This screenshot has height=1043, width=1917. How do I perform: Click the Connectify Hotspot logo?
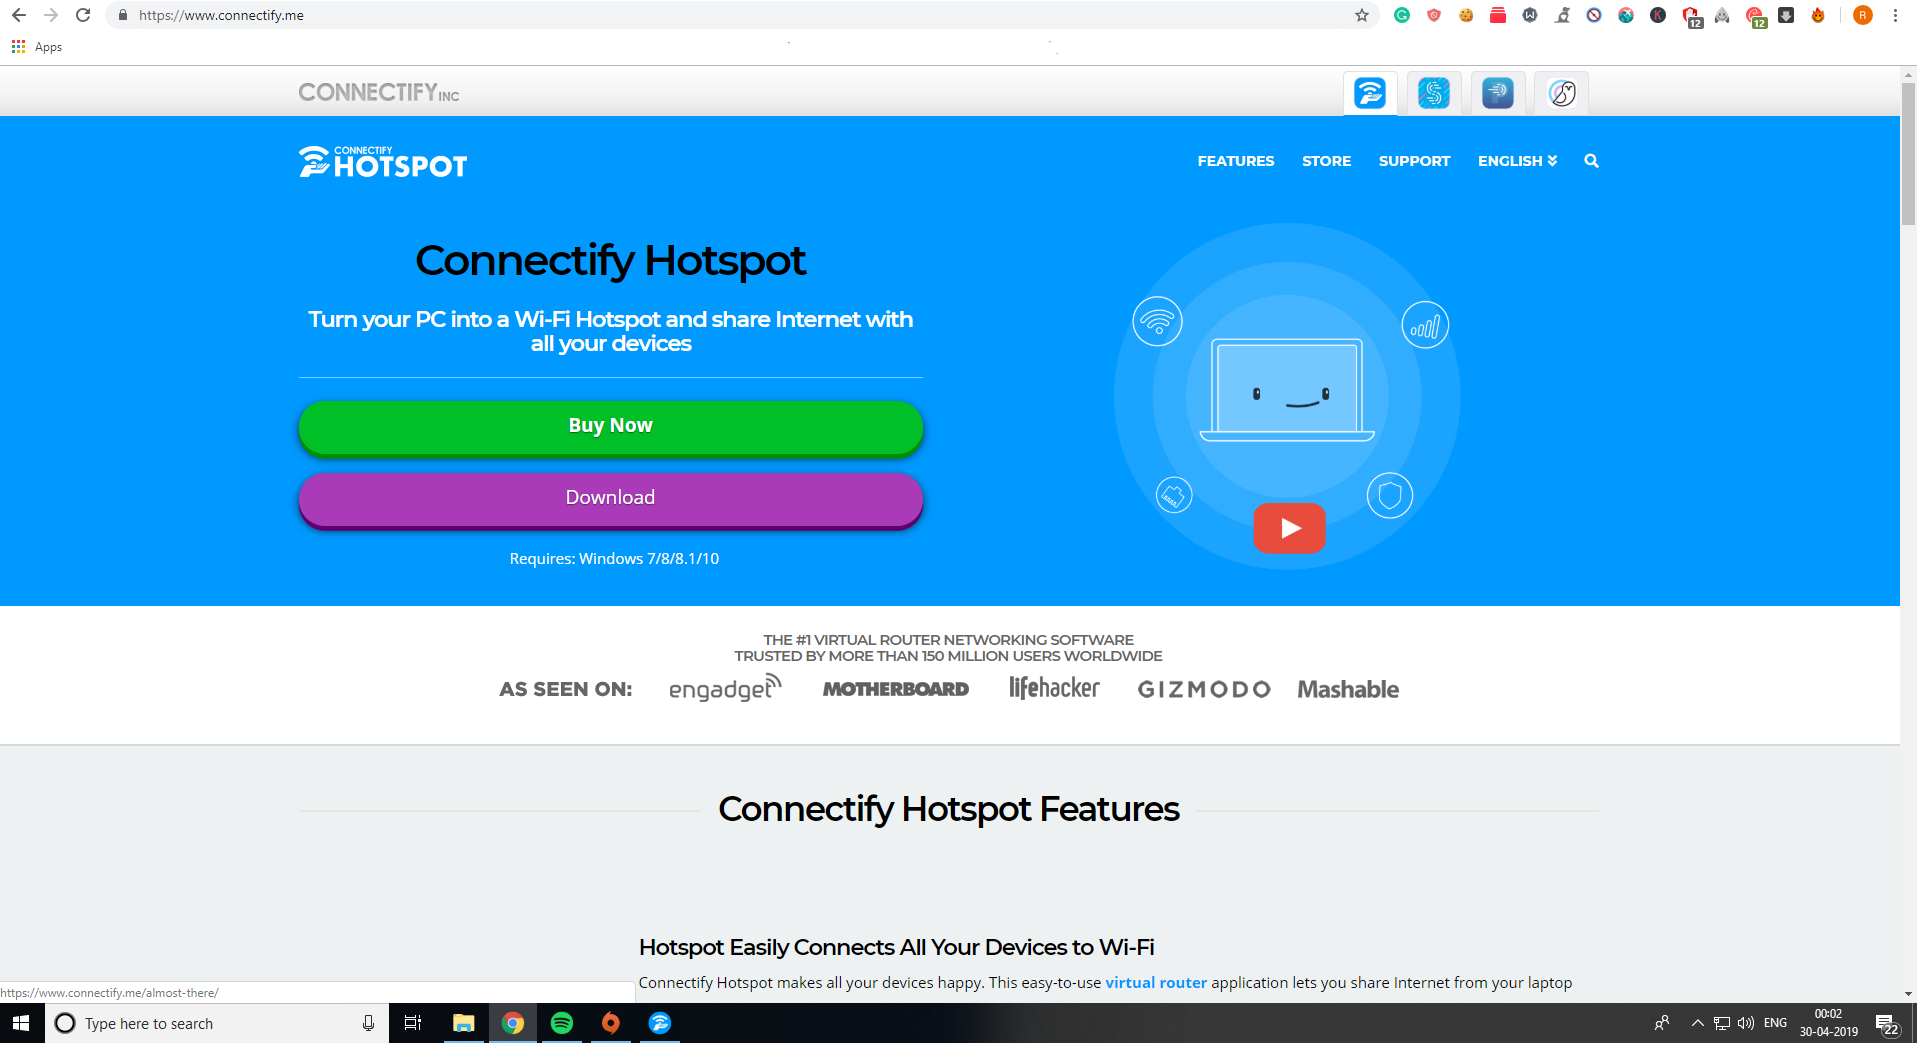pos(383,162)
